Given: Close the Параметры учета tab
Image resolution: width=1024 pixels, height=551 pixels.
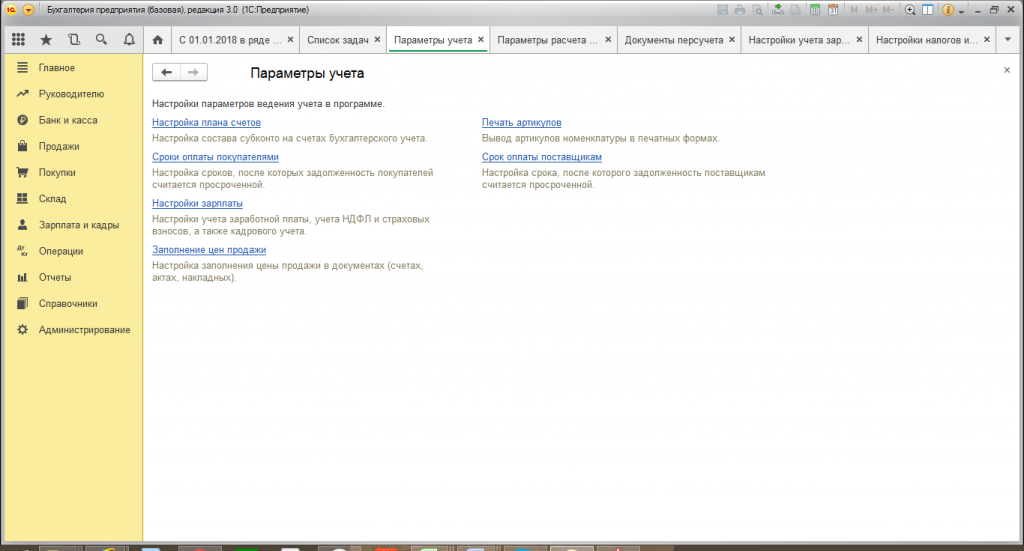Looking at the screenshot, I should pyautogui.click(x=481, y=40).
